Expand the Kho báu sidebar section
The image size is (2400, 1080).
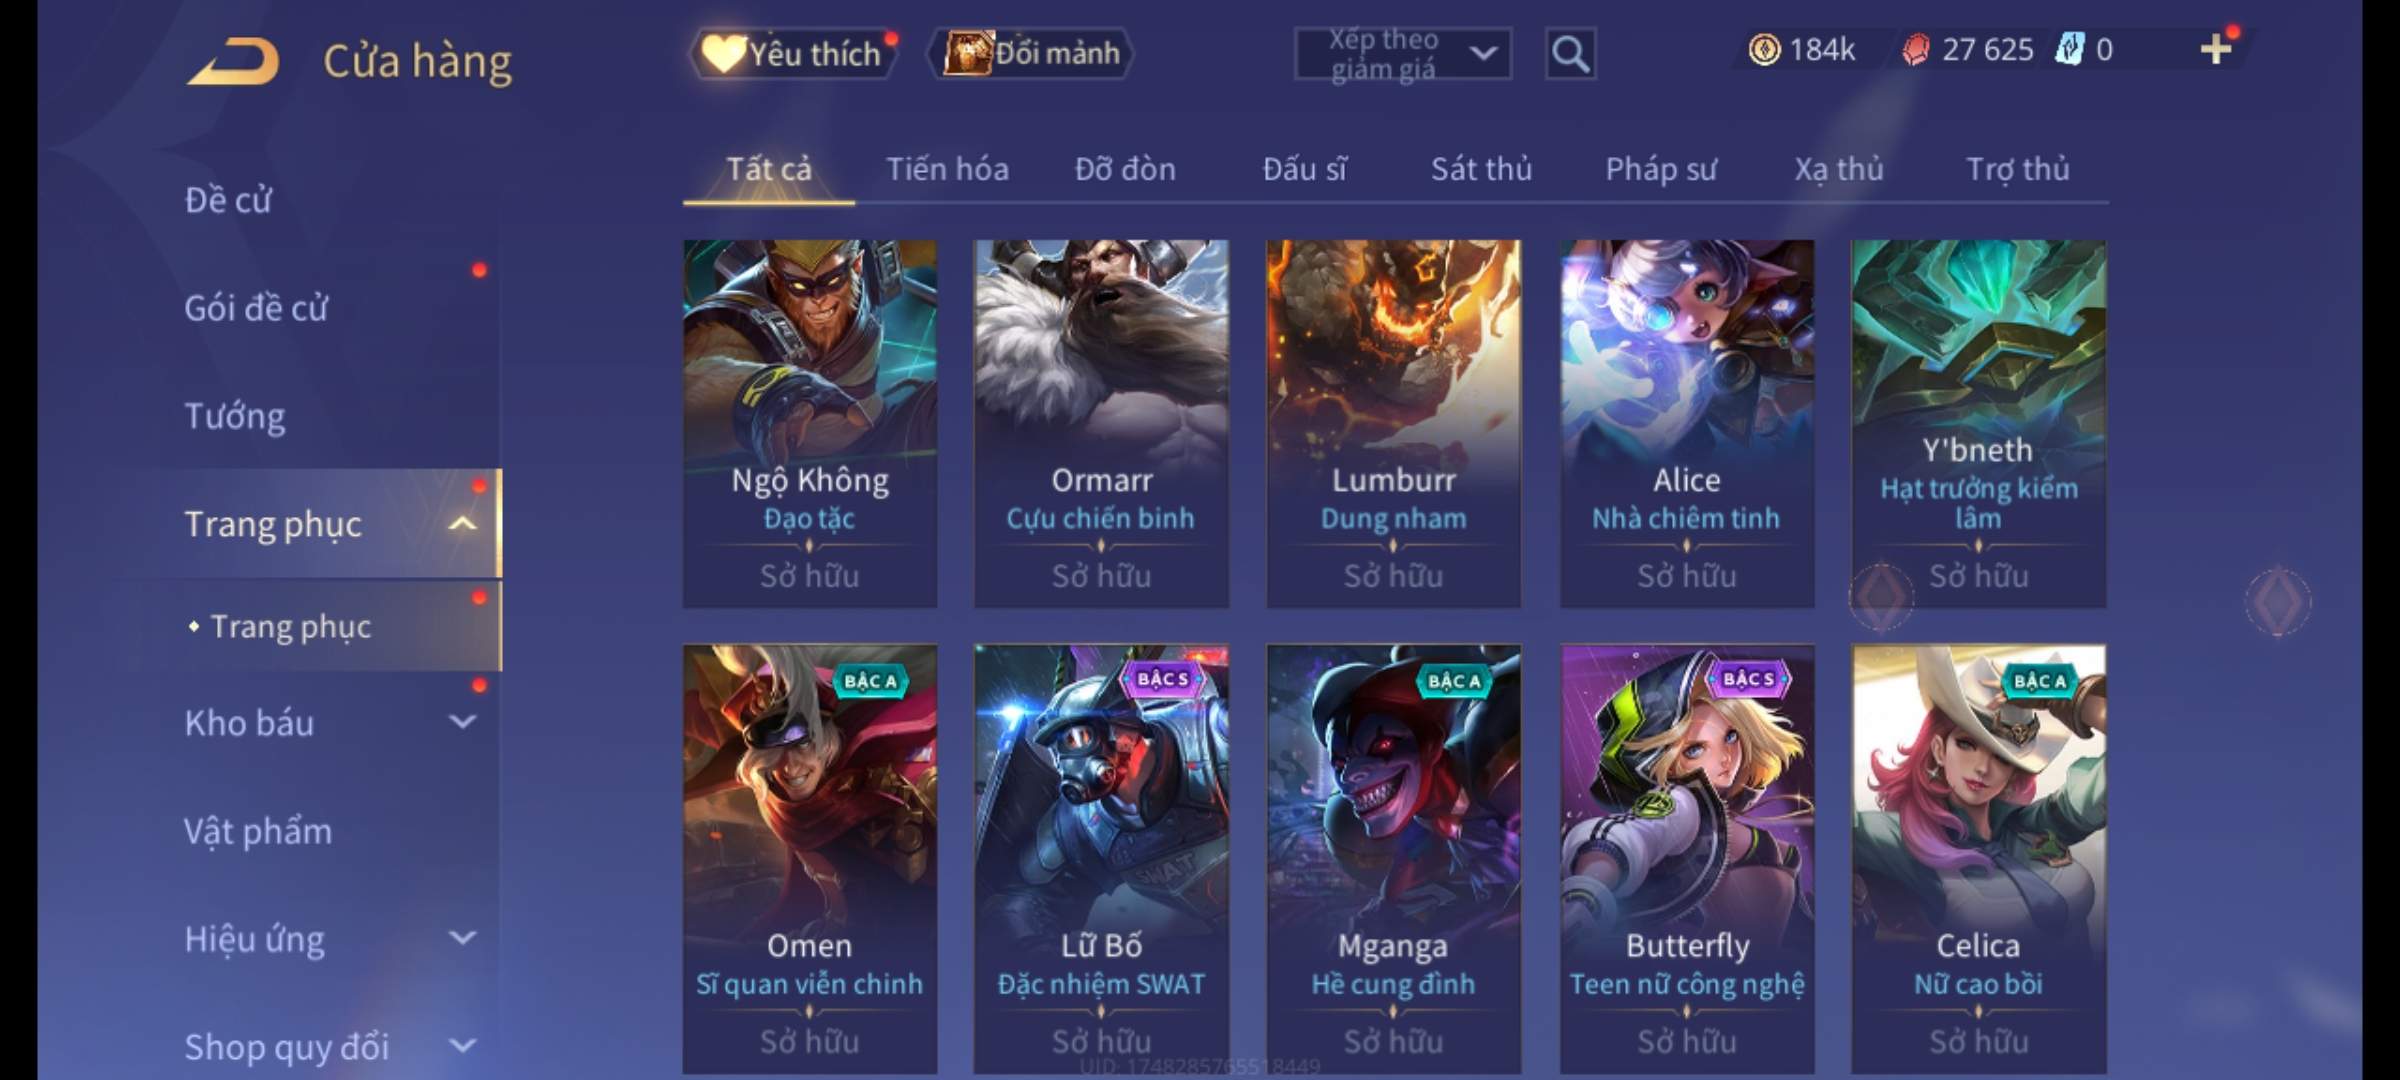(x=462, y=721)
